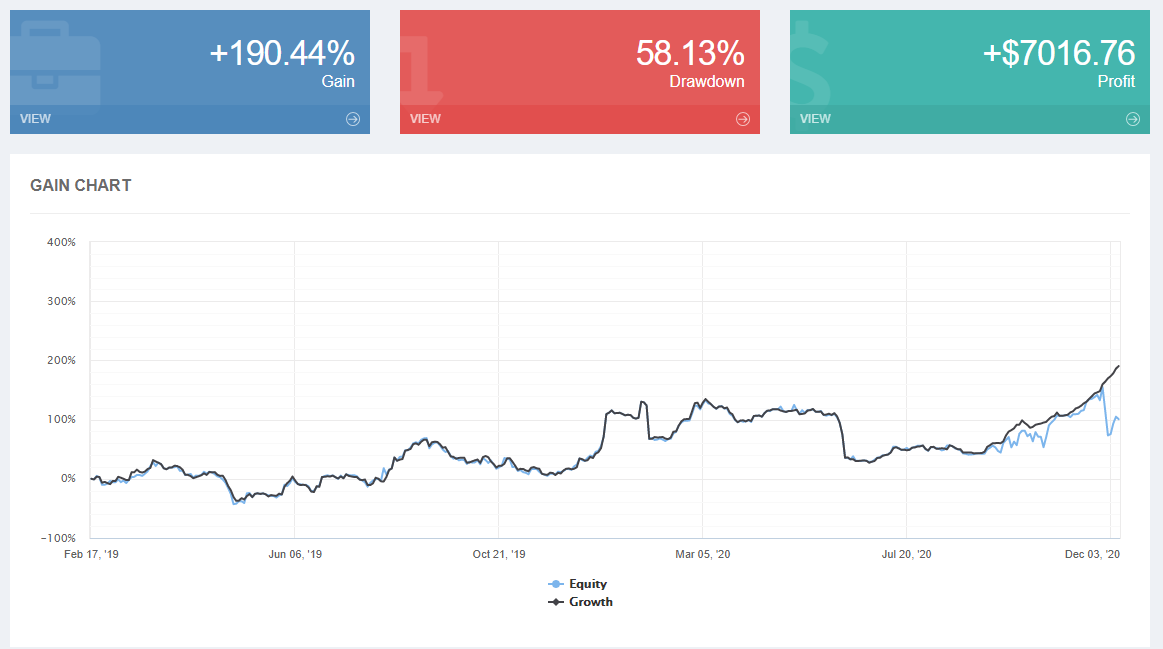1163x649 pixels.
Task: Toggle the Equity series in chart legend
Action: click(578, 584)
